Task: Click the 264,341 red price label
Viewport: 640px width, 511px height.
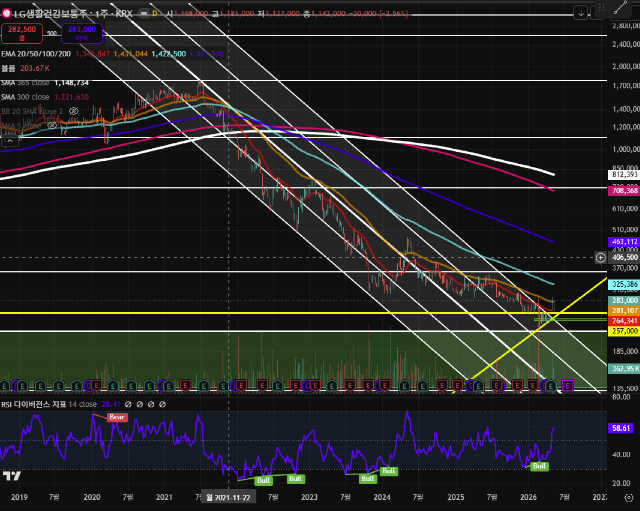Action: (624, 321)
